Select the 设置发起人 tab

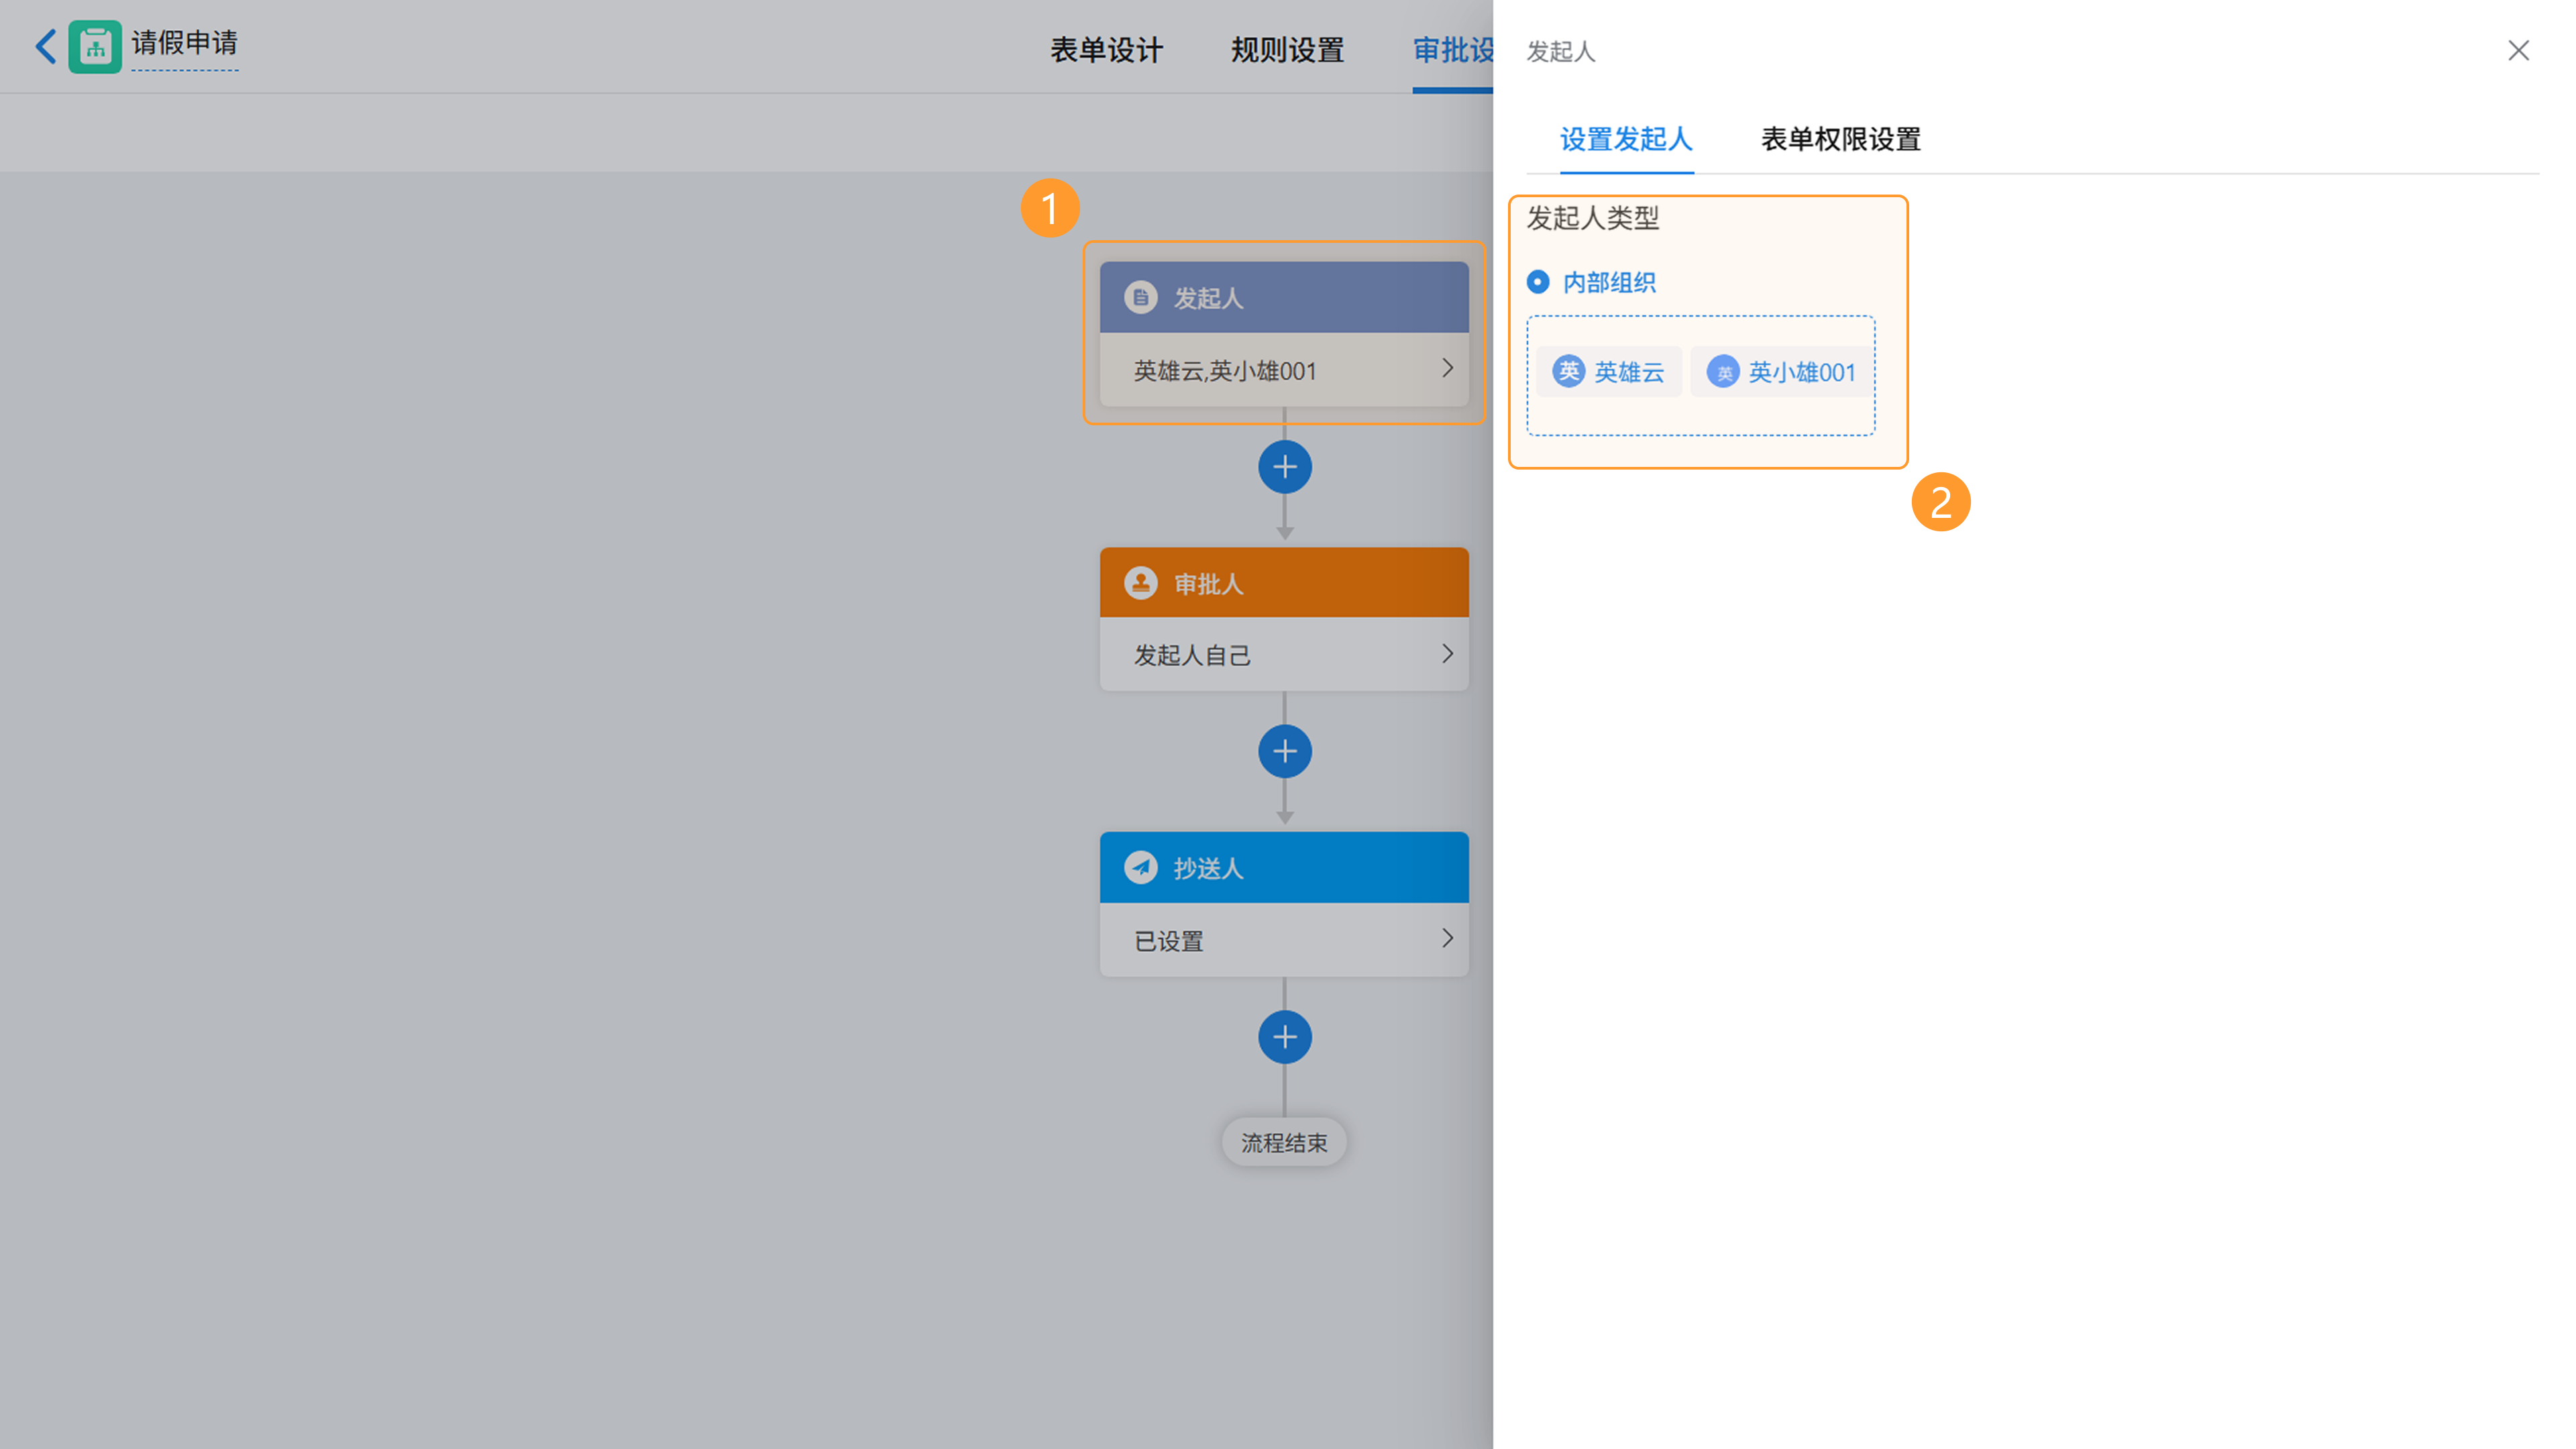(x=1626, y=139)
